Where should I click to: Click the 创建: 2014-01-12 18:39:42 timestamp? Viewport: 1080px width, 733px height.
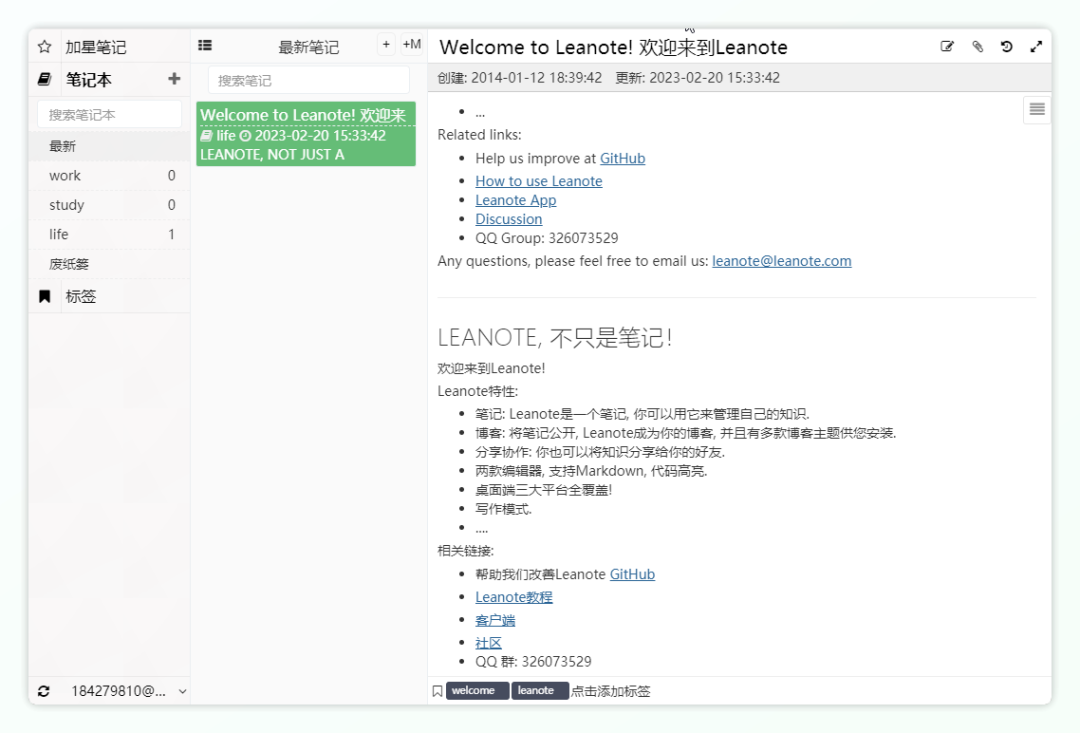point(520,78)
